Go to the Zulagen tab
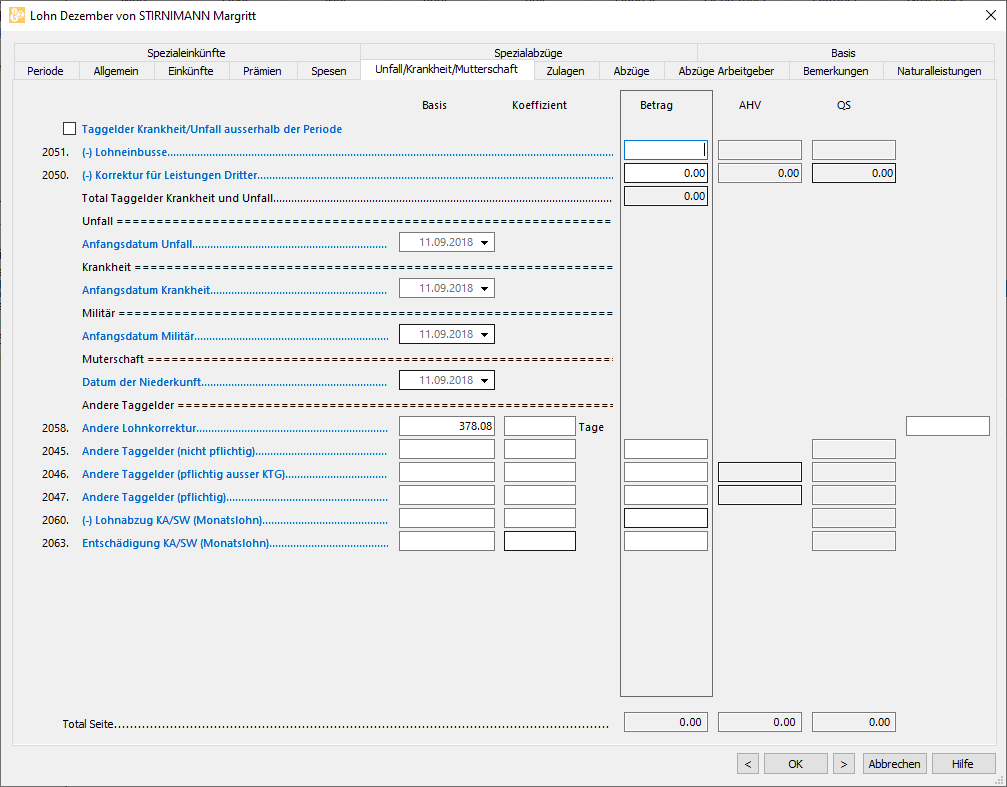 click(566, 71)
